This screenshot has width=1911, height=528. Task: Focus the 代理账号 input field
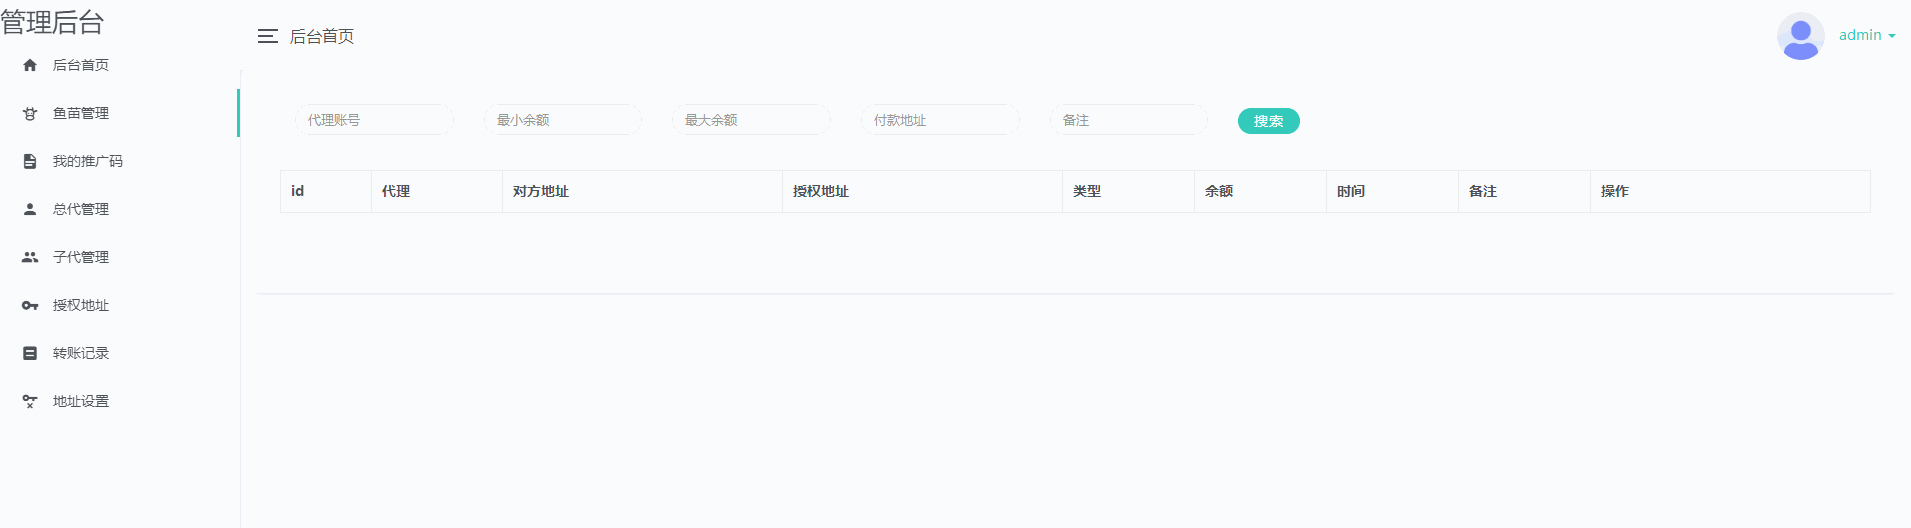(374, 120)
